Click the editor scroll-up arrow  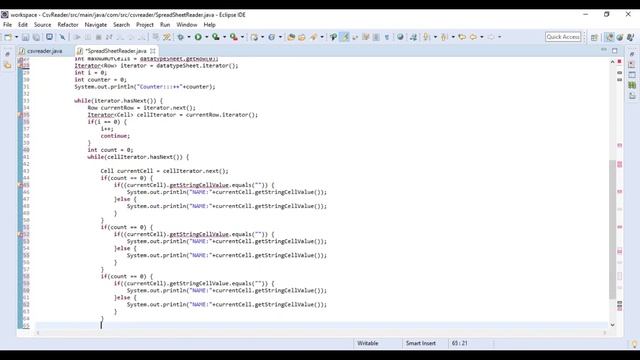[x=612, y=62]
